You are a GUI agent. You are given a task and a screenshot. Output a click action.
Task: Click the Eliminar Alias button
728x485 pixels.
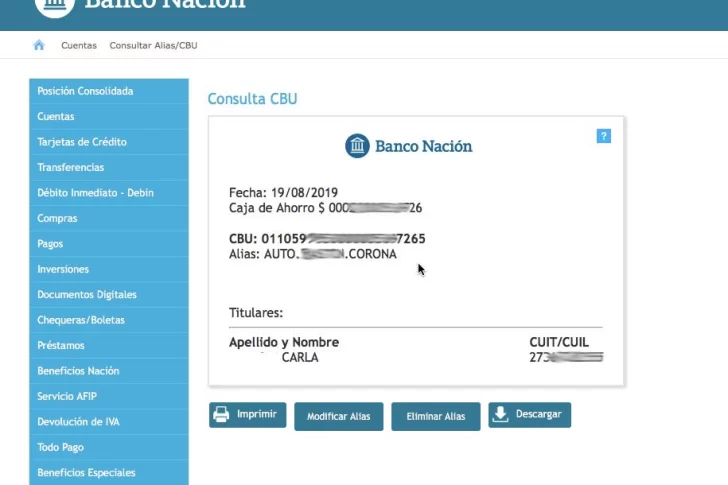436,416
